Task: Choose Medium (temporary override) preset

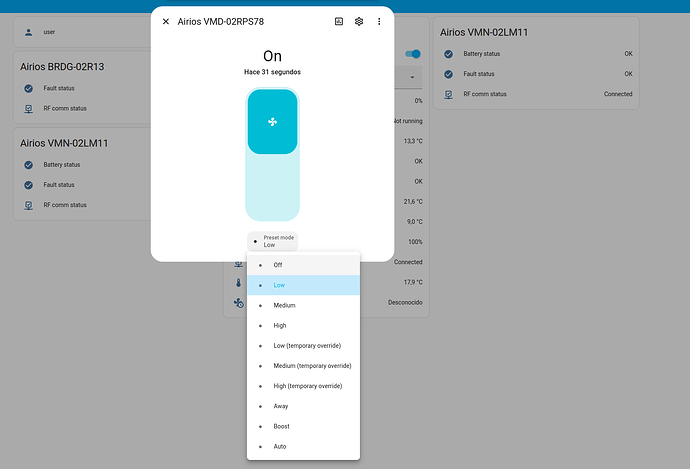Action: coord(303,366)
